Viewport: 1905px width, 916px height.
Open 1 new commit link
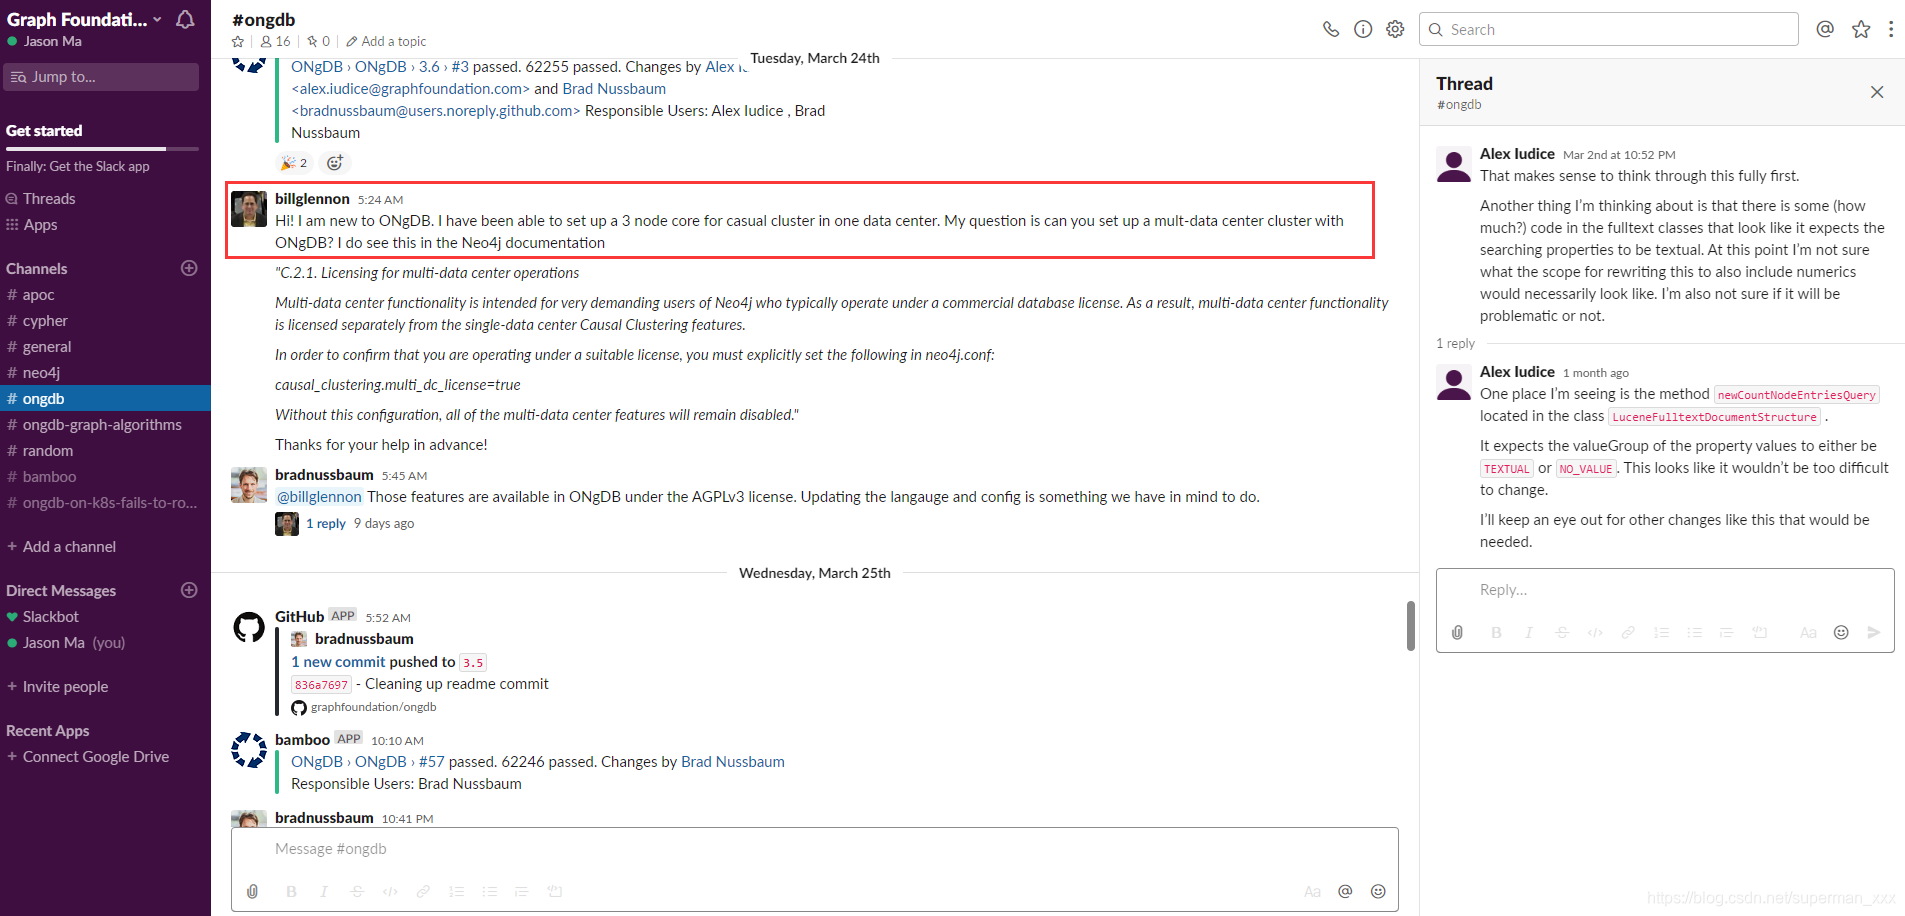[338, 662]
